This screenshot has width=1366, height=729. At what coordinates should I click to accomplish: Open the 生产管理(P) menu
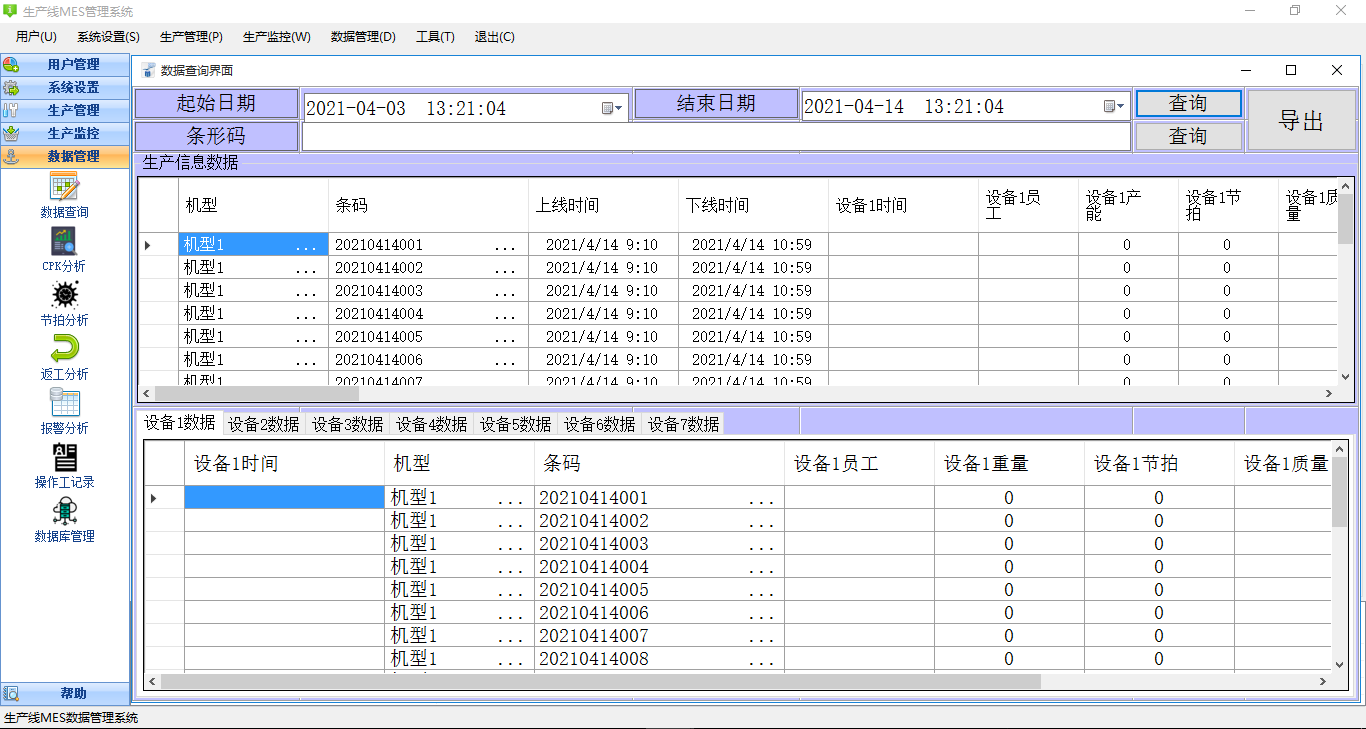pyautogui.click(x=191, y=37)
